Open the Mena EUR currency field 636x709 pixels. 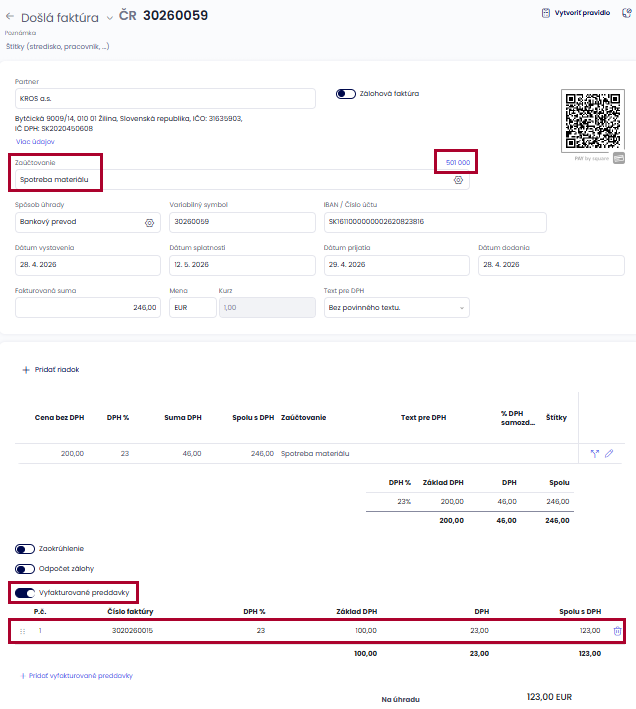click(x=192, y=308)
